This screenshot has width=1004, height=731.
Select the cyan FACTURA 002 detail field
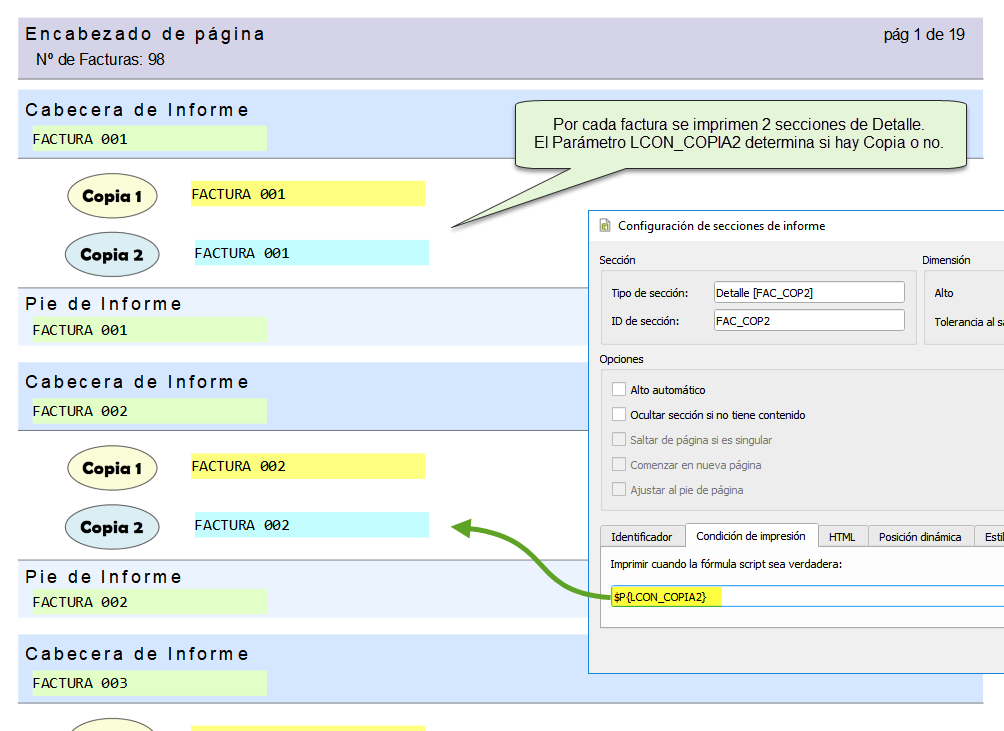click(311, 525)
